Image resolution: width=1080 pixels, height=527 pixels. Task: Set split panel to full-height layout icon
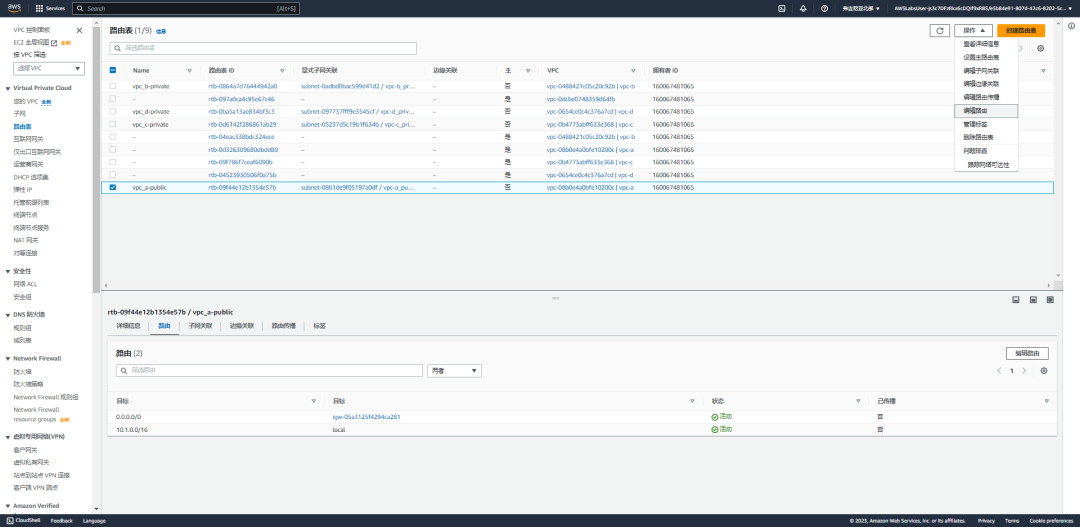point(1050,300)
